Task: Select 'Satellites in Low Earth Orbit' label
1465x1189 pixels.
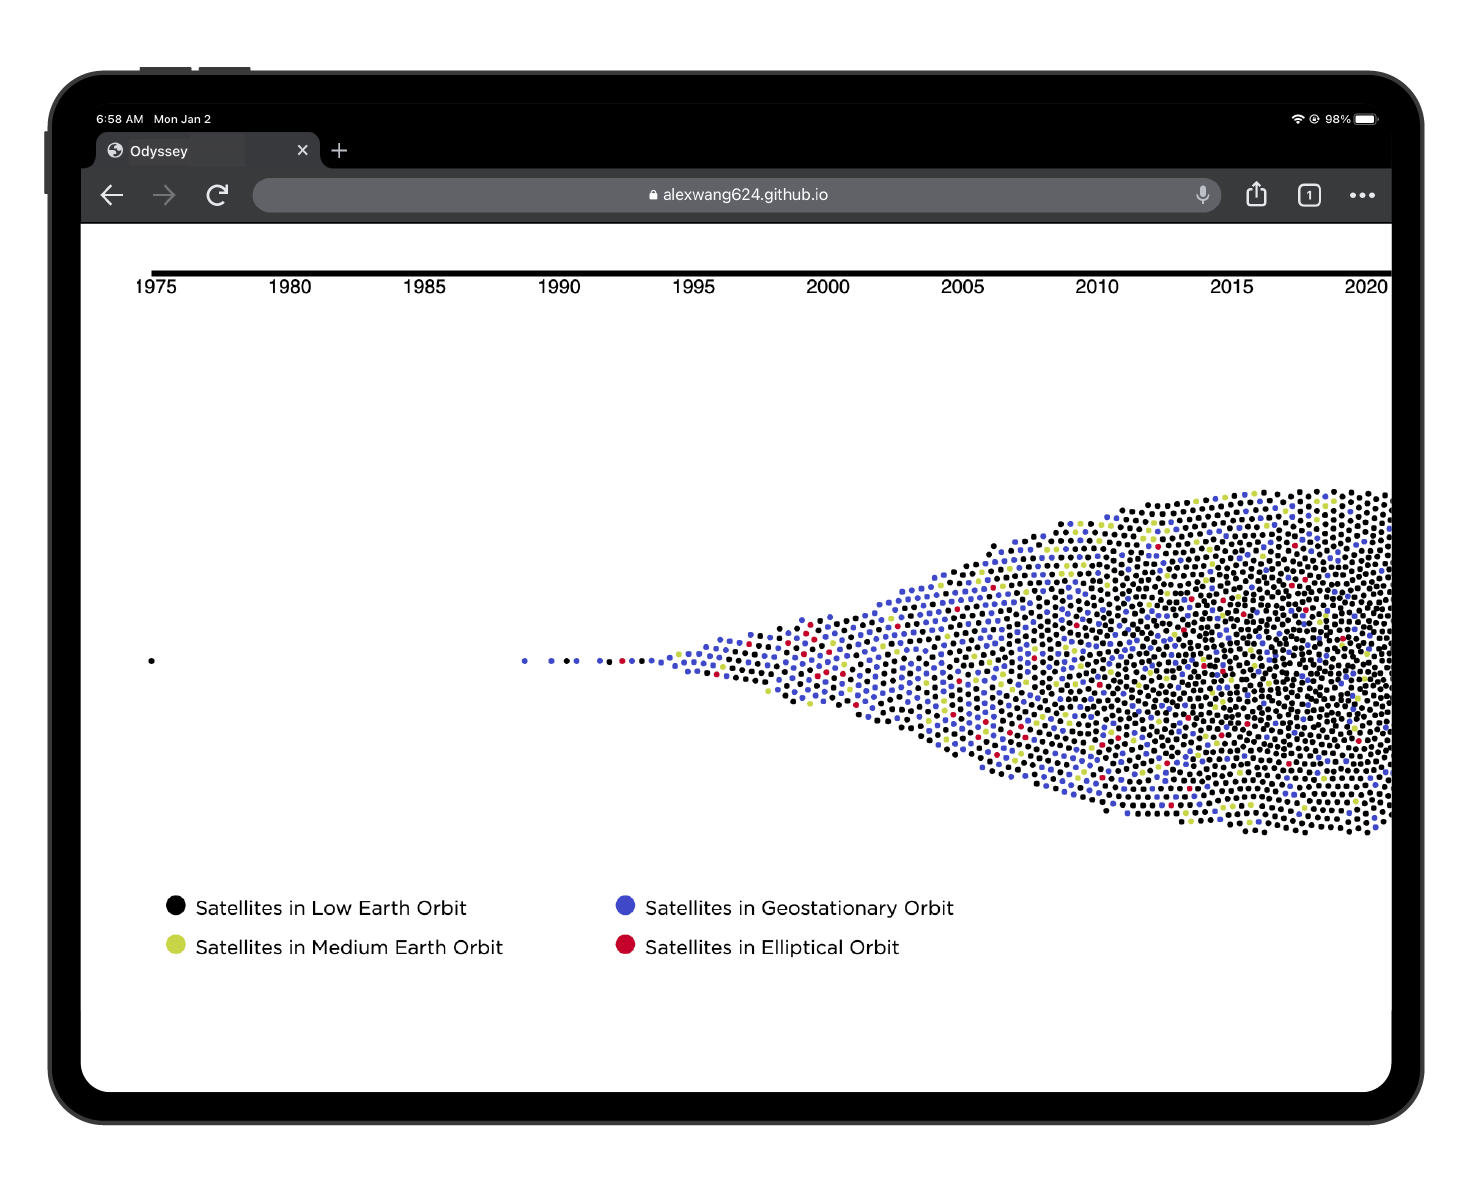Action: pyautogui.click(x=331, y=908)
